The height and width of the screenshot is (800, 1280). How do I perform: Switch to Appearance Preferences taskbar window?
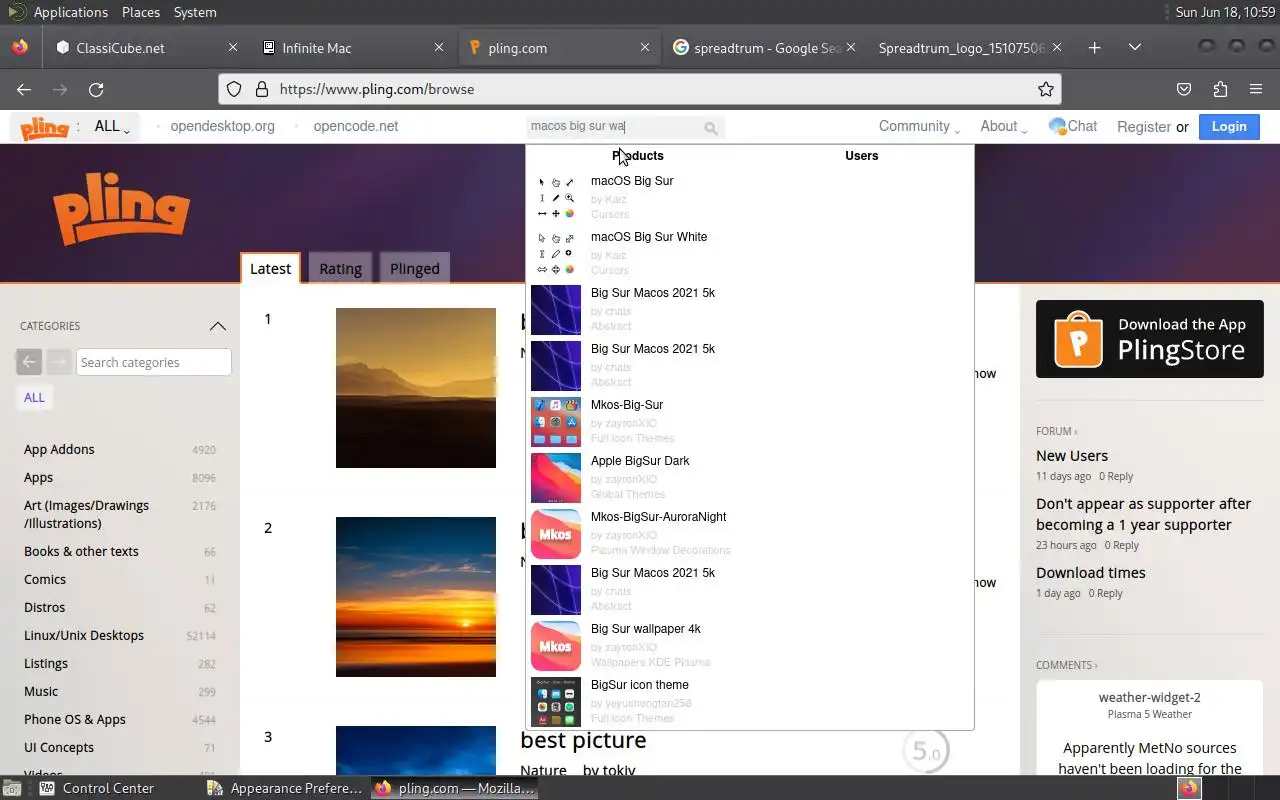click(x=285, y=788)
